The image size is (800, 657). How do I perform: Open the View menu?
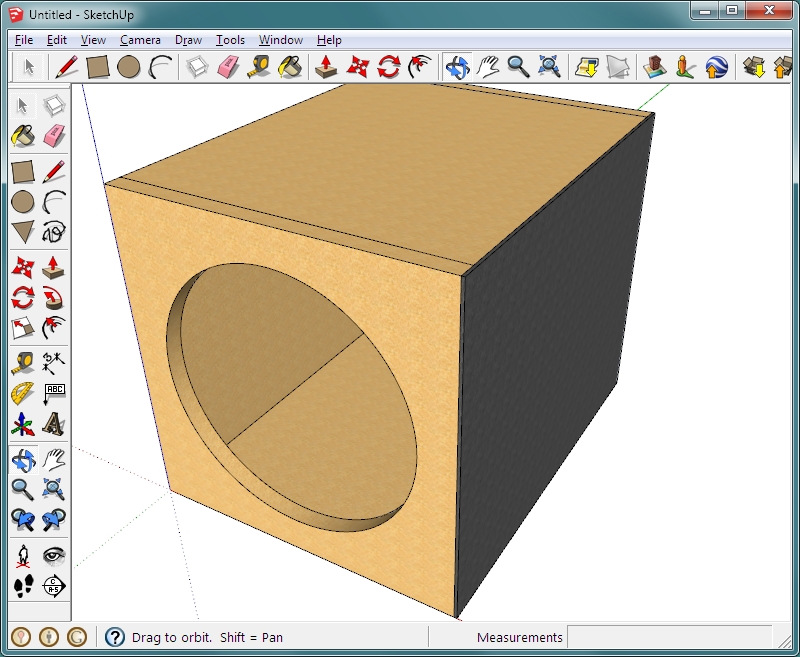[93, 40]
